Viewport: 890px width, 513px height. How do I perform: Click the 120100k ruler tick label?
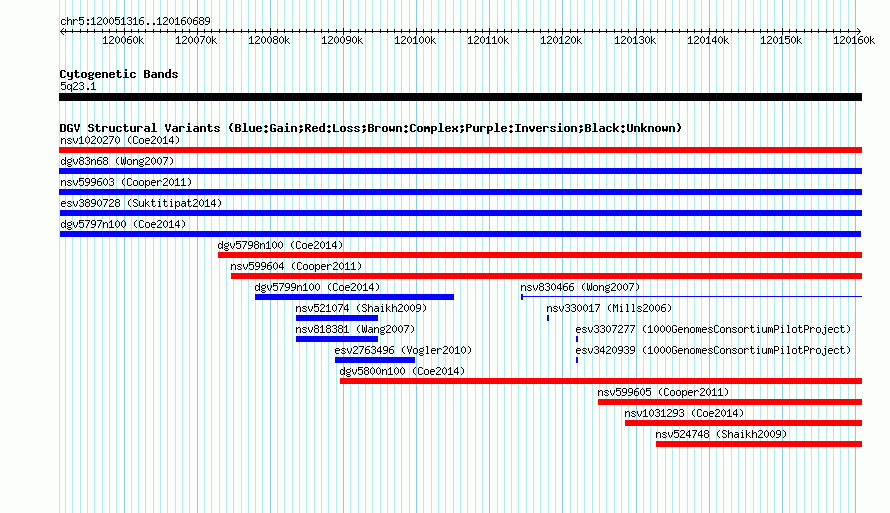pyautogui.click(x=415, y=40)
